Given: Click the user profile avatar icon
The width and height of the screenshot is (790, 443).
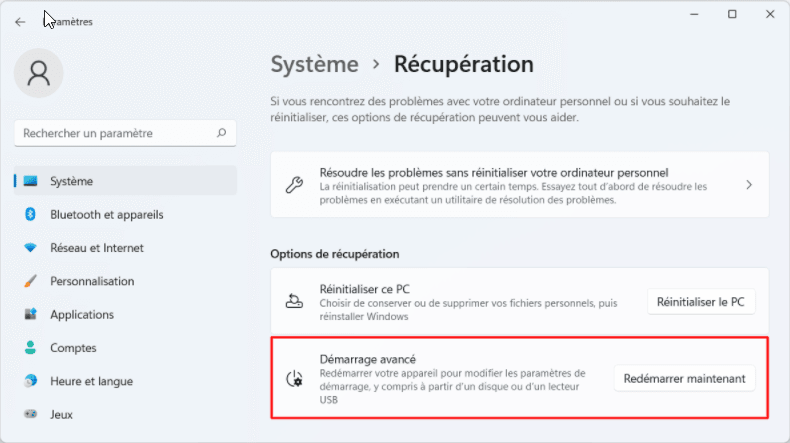Looking at the screenshot, I should pyautogui.click(x=39, y=72).
